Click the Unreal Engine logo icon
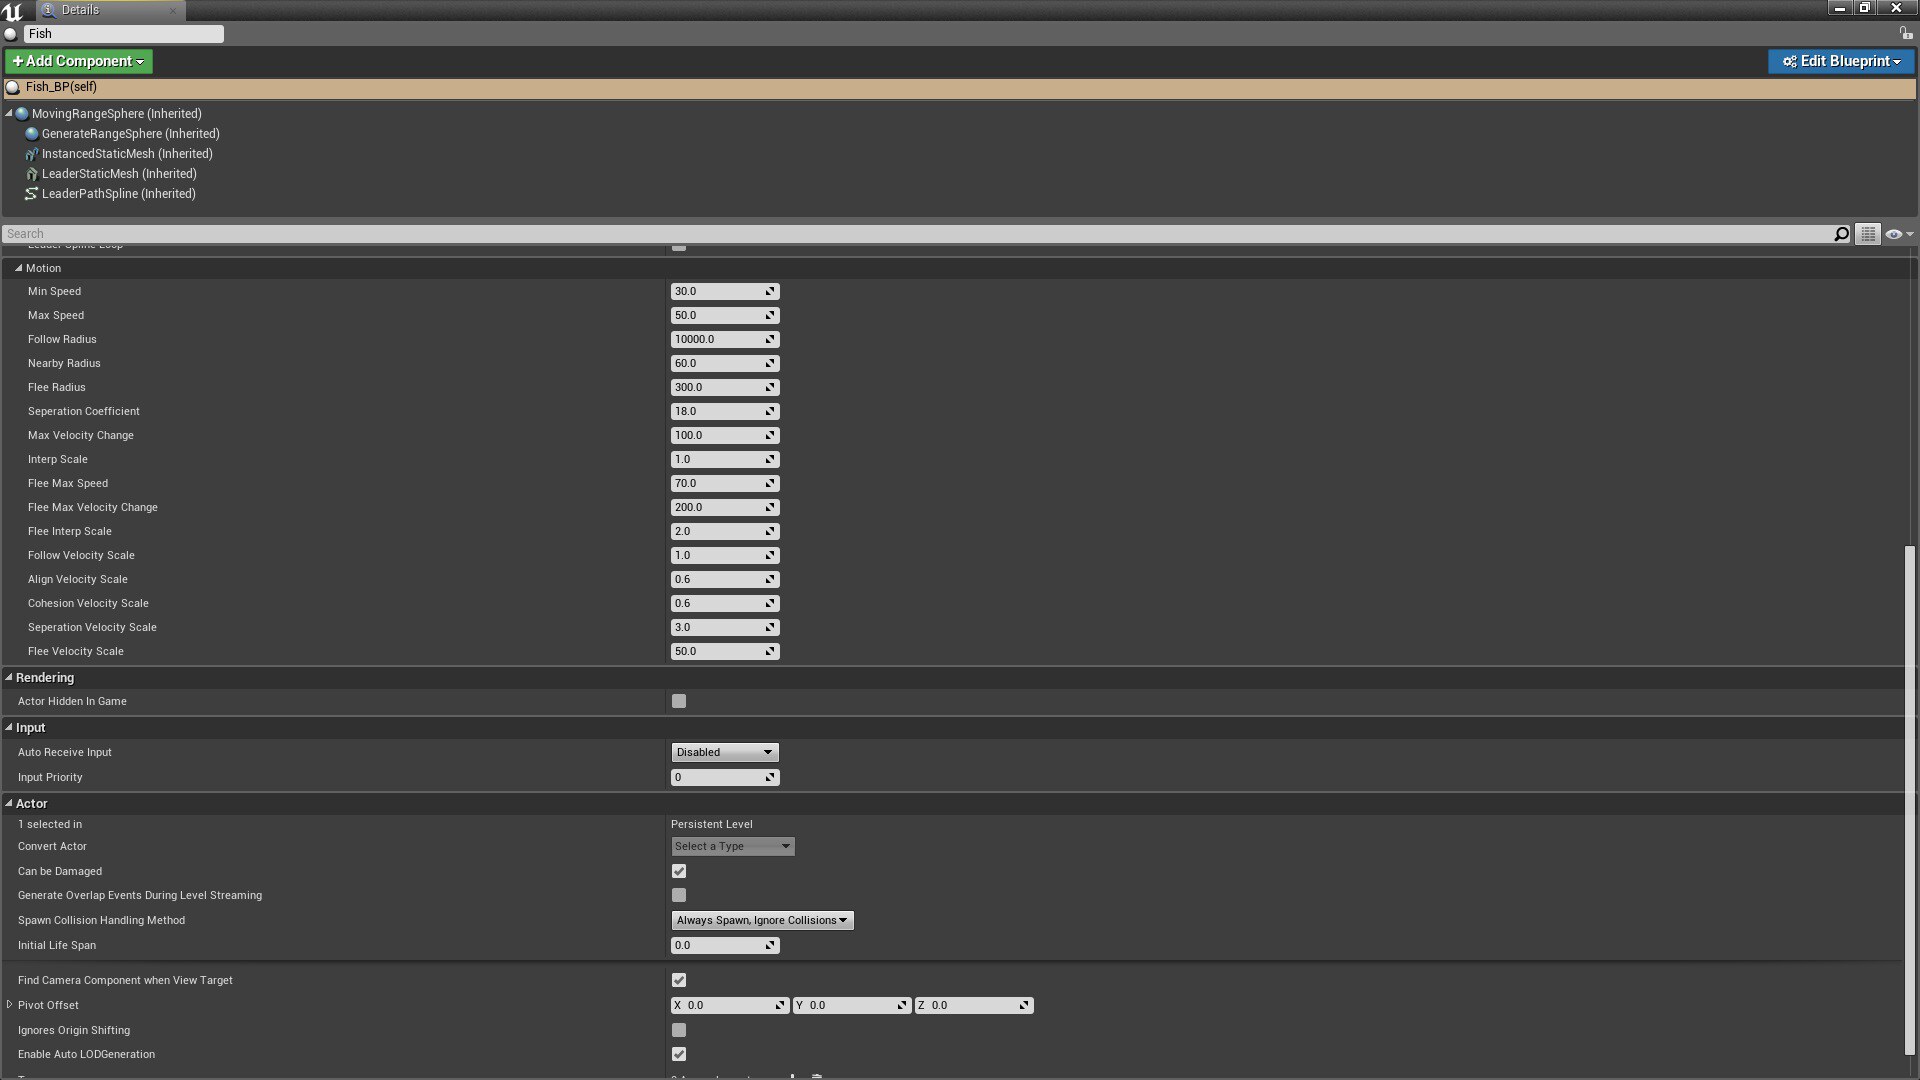Image resolution: width=1920 pixels, height=1080 pixels. coord(11,10)
